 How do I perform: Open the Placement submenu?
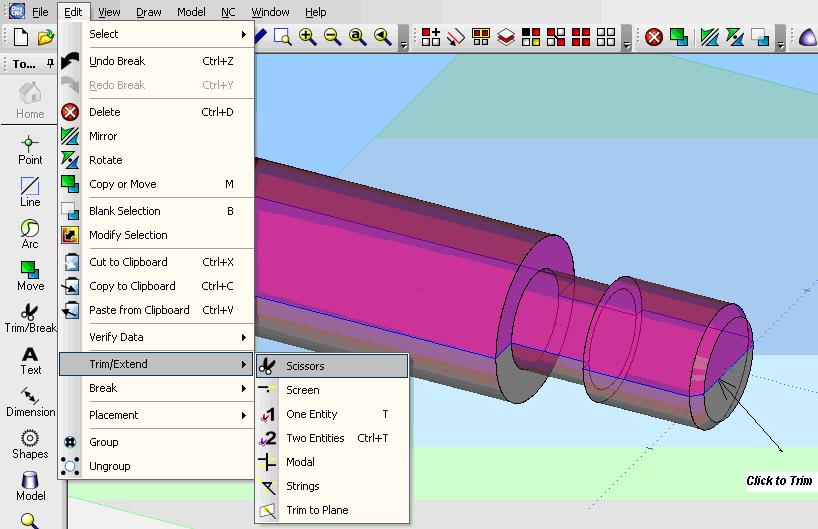[x=165, y=415]
